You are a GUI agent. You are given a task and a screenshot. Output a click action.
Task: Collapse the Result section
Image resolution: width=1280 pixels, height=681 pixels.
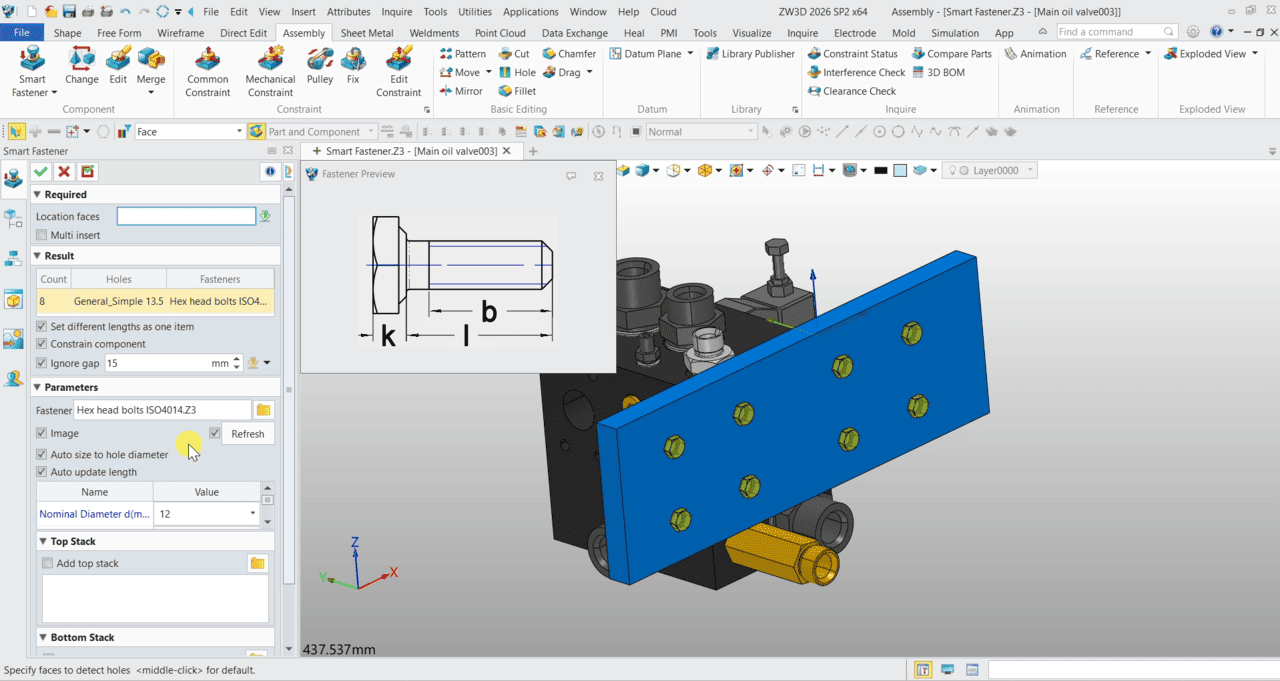38,256
